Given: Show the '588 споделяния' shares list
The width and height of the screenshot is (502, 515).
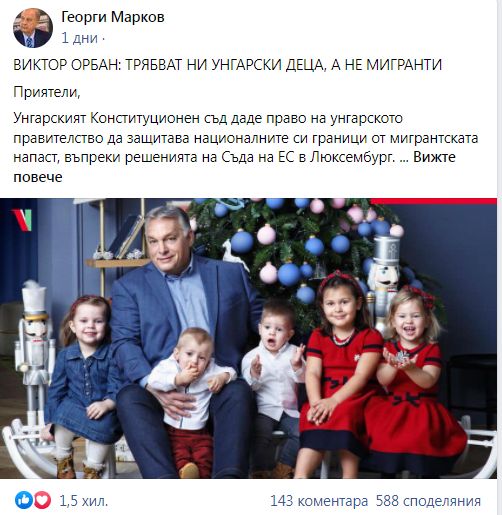Looking at the screenshot, I should [428, 501].
